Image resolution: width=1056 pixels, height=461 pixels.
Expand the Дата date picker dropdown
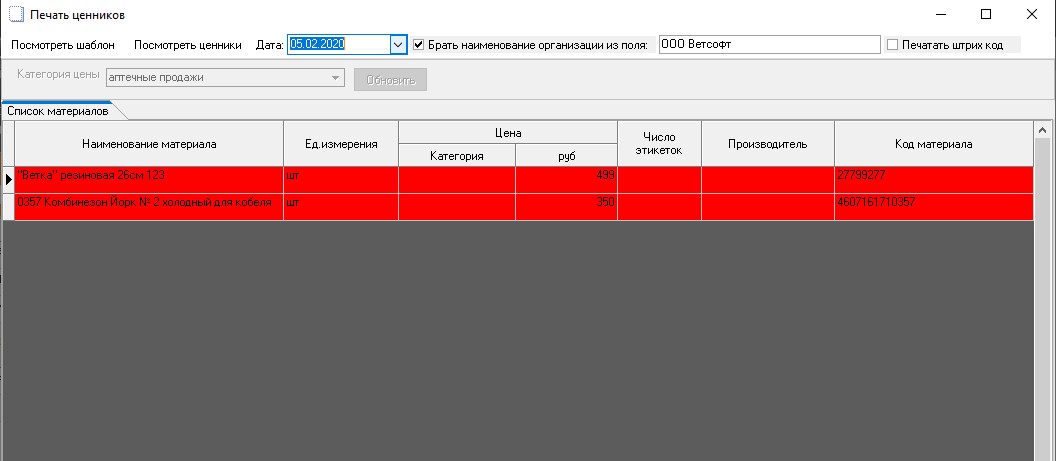point(397,45)
